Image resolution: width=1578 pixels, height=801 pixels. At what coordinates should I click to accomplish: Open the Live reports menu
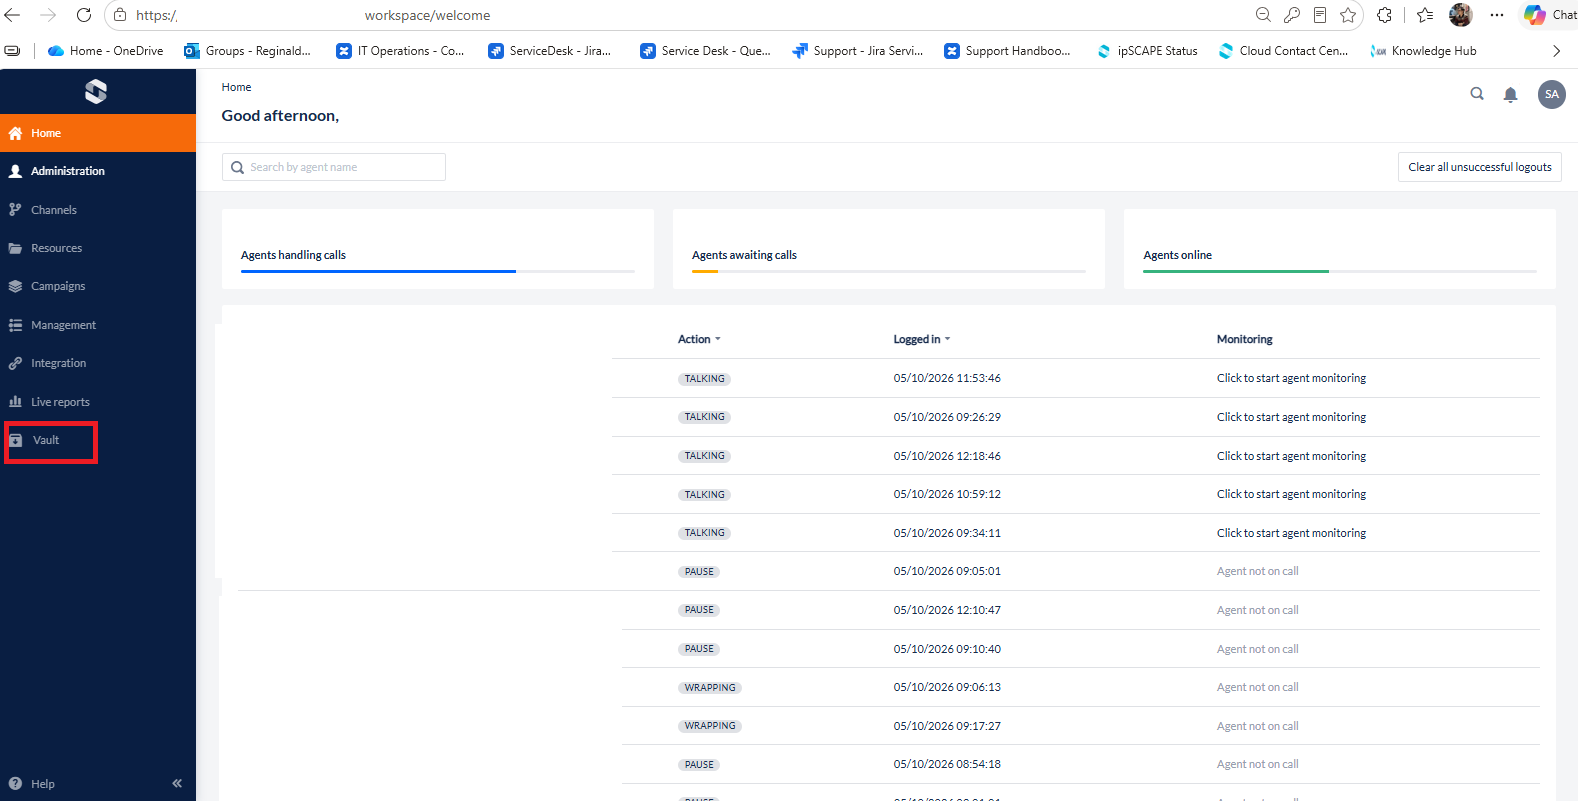coord(98,402)
